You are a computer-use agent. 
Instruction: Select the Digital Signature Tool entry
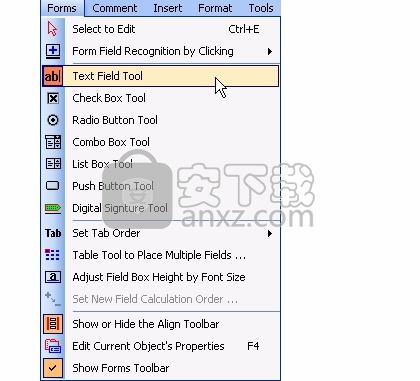point(160,208)
